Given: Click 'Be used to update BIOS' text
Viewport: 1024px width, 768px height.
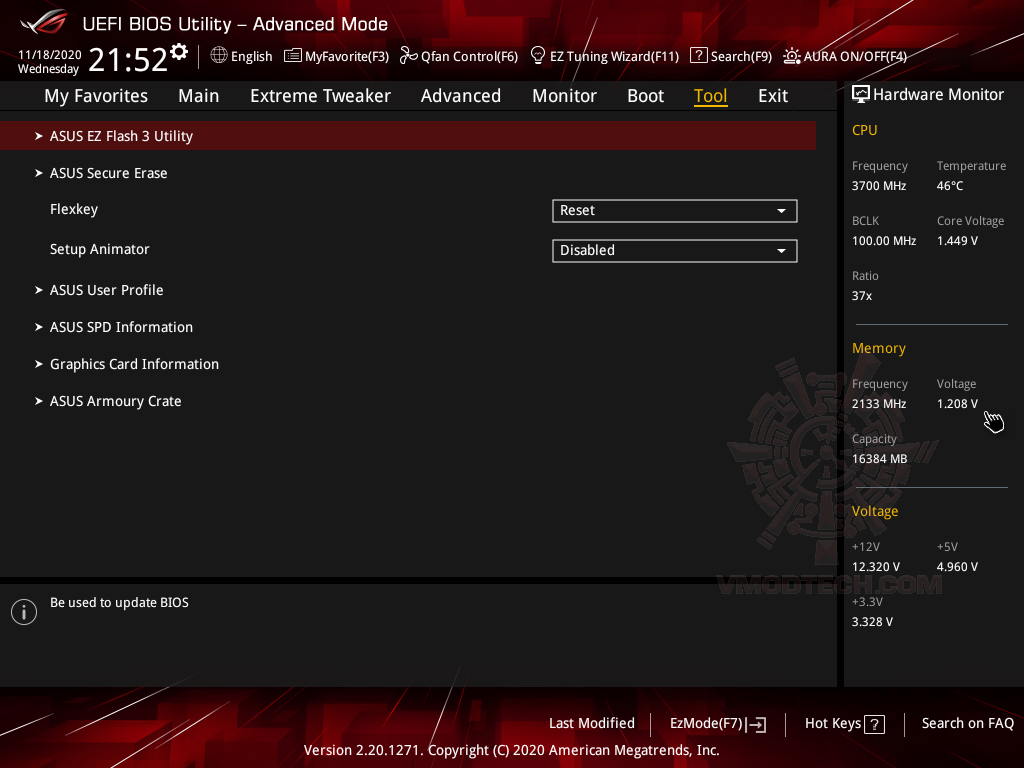Looking at the screenshot, I should point(120,603).
